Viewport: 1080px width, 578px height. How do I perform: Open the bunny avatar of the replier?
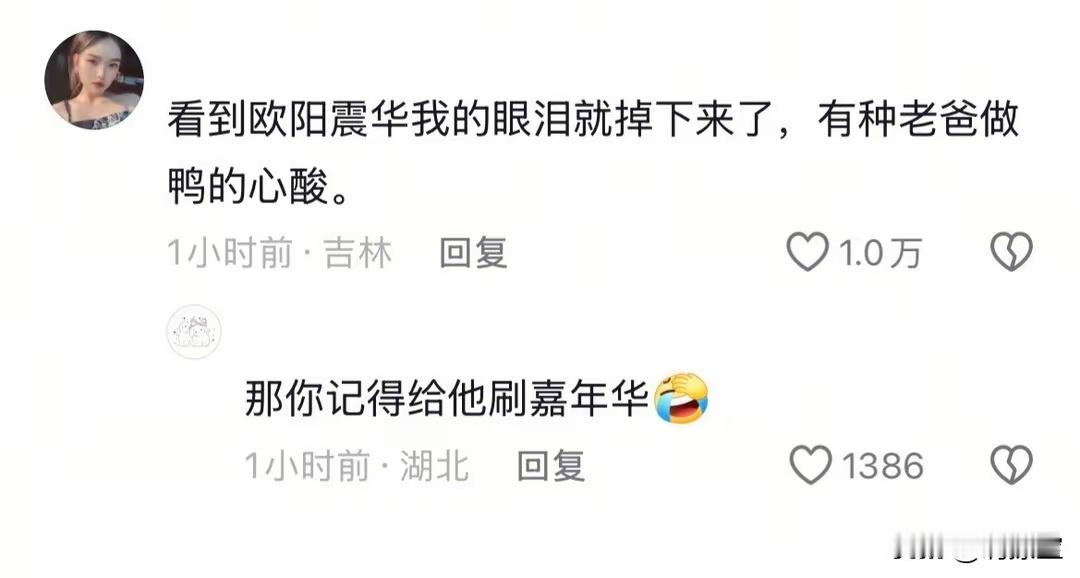pos(194,331)
